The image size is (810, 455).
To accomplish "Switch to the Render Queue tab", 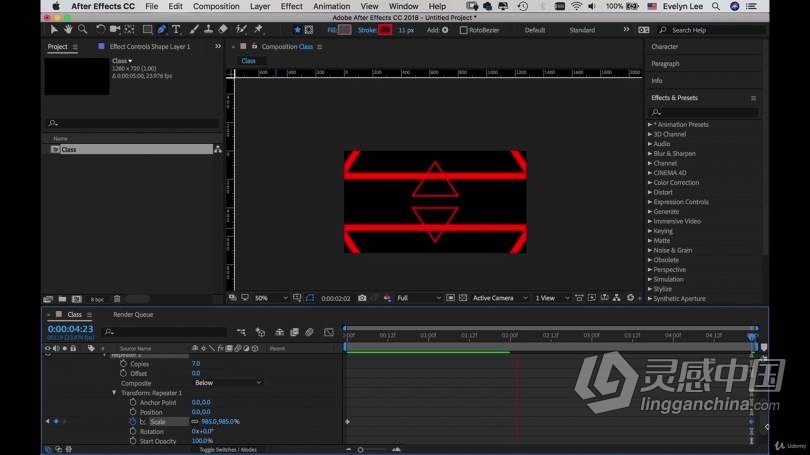I will (133, 314).
